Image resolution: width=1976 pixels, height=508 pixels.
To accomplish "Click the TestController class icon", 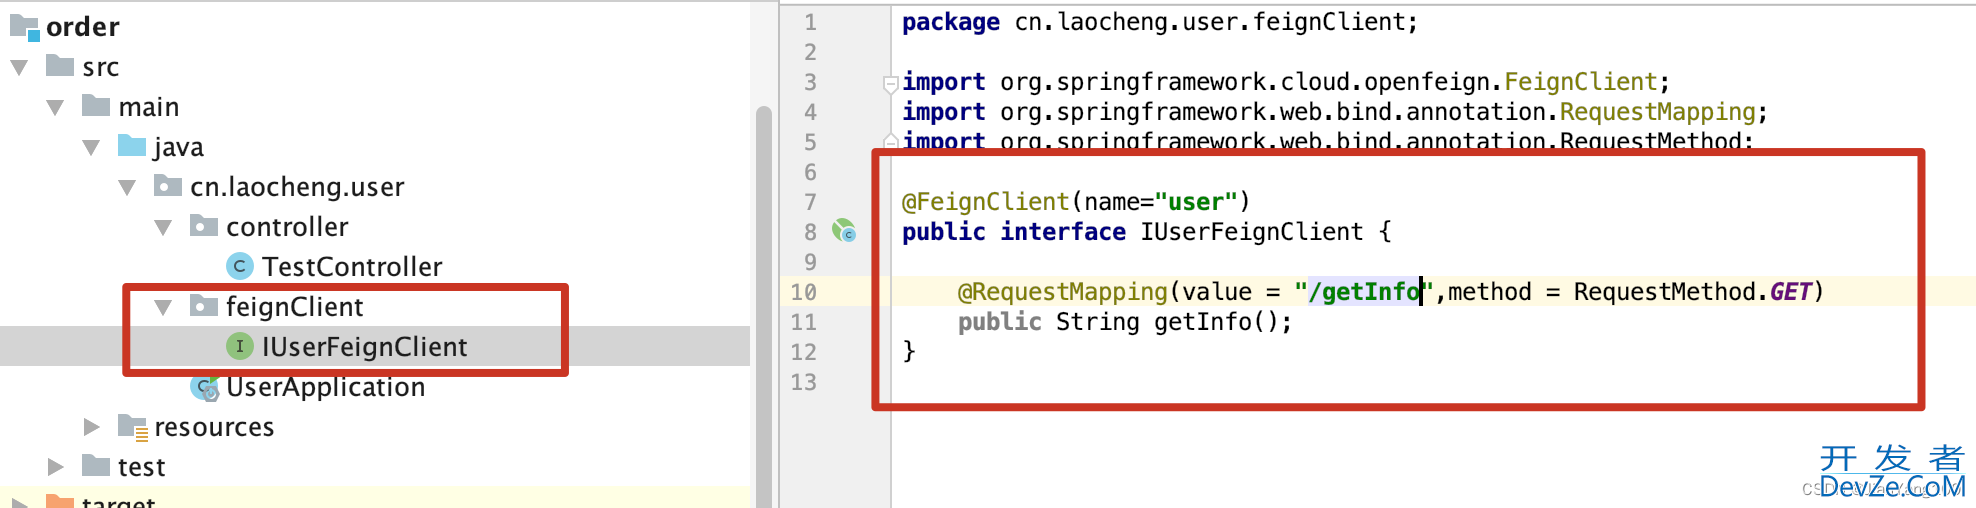I will (x=240, y=266).
